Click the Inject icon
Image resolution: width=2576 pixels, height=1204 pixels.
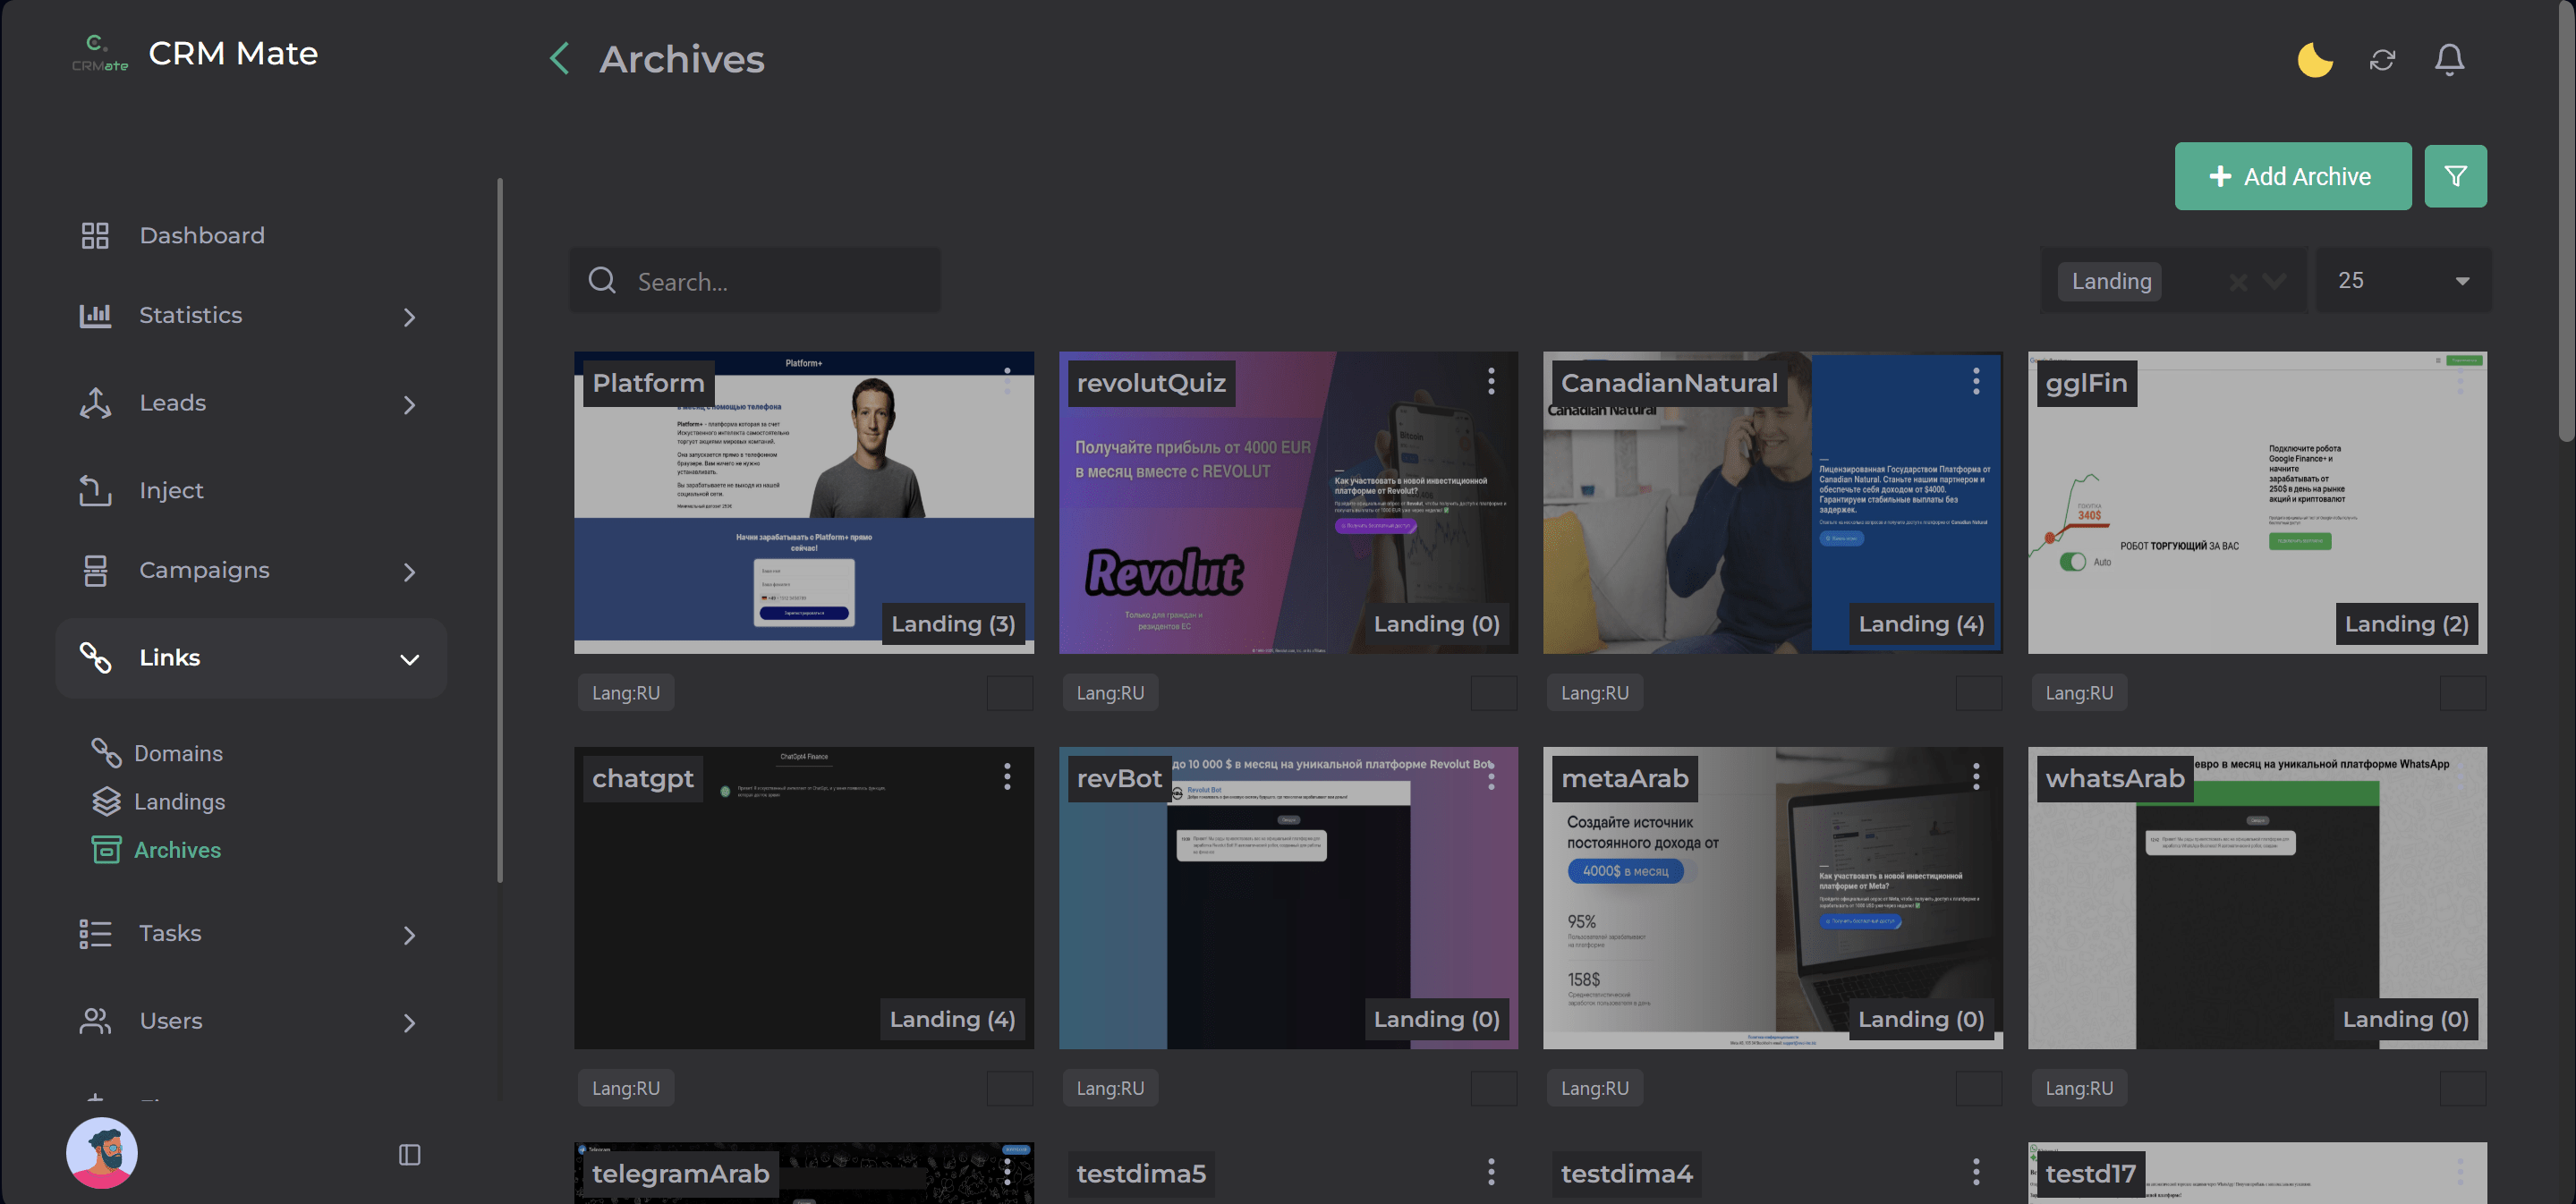[x=95, y=490]
